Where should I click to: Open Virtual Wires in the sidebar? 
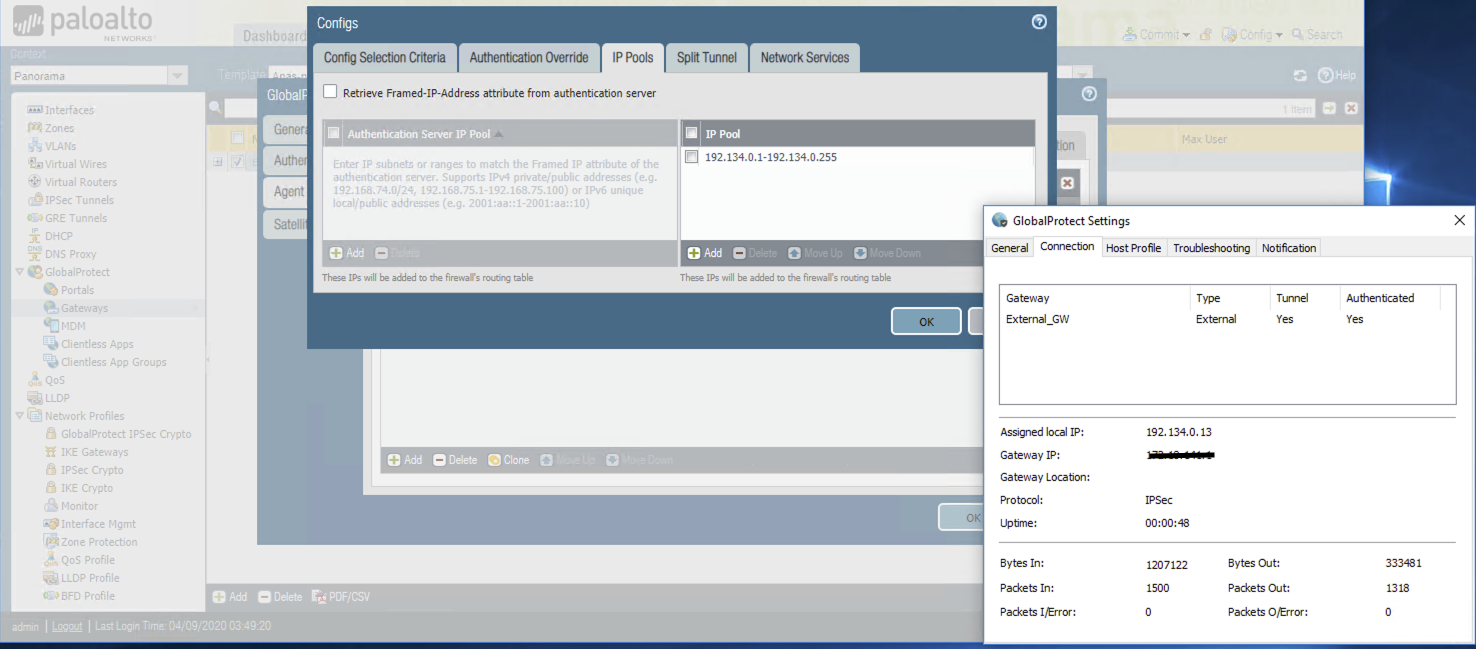click(x=75, y=164)
